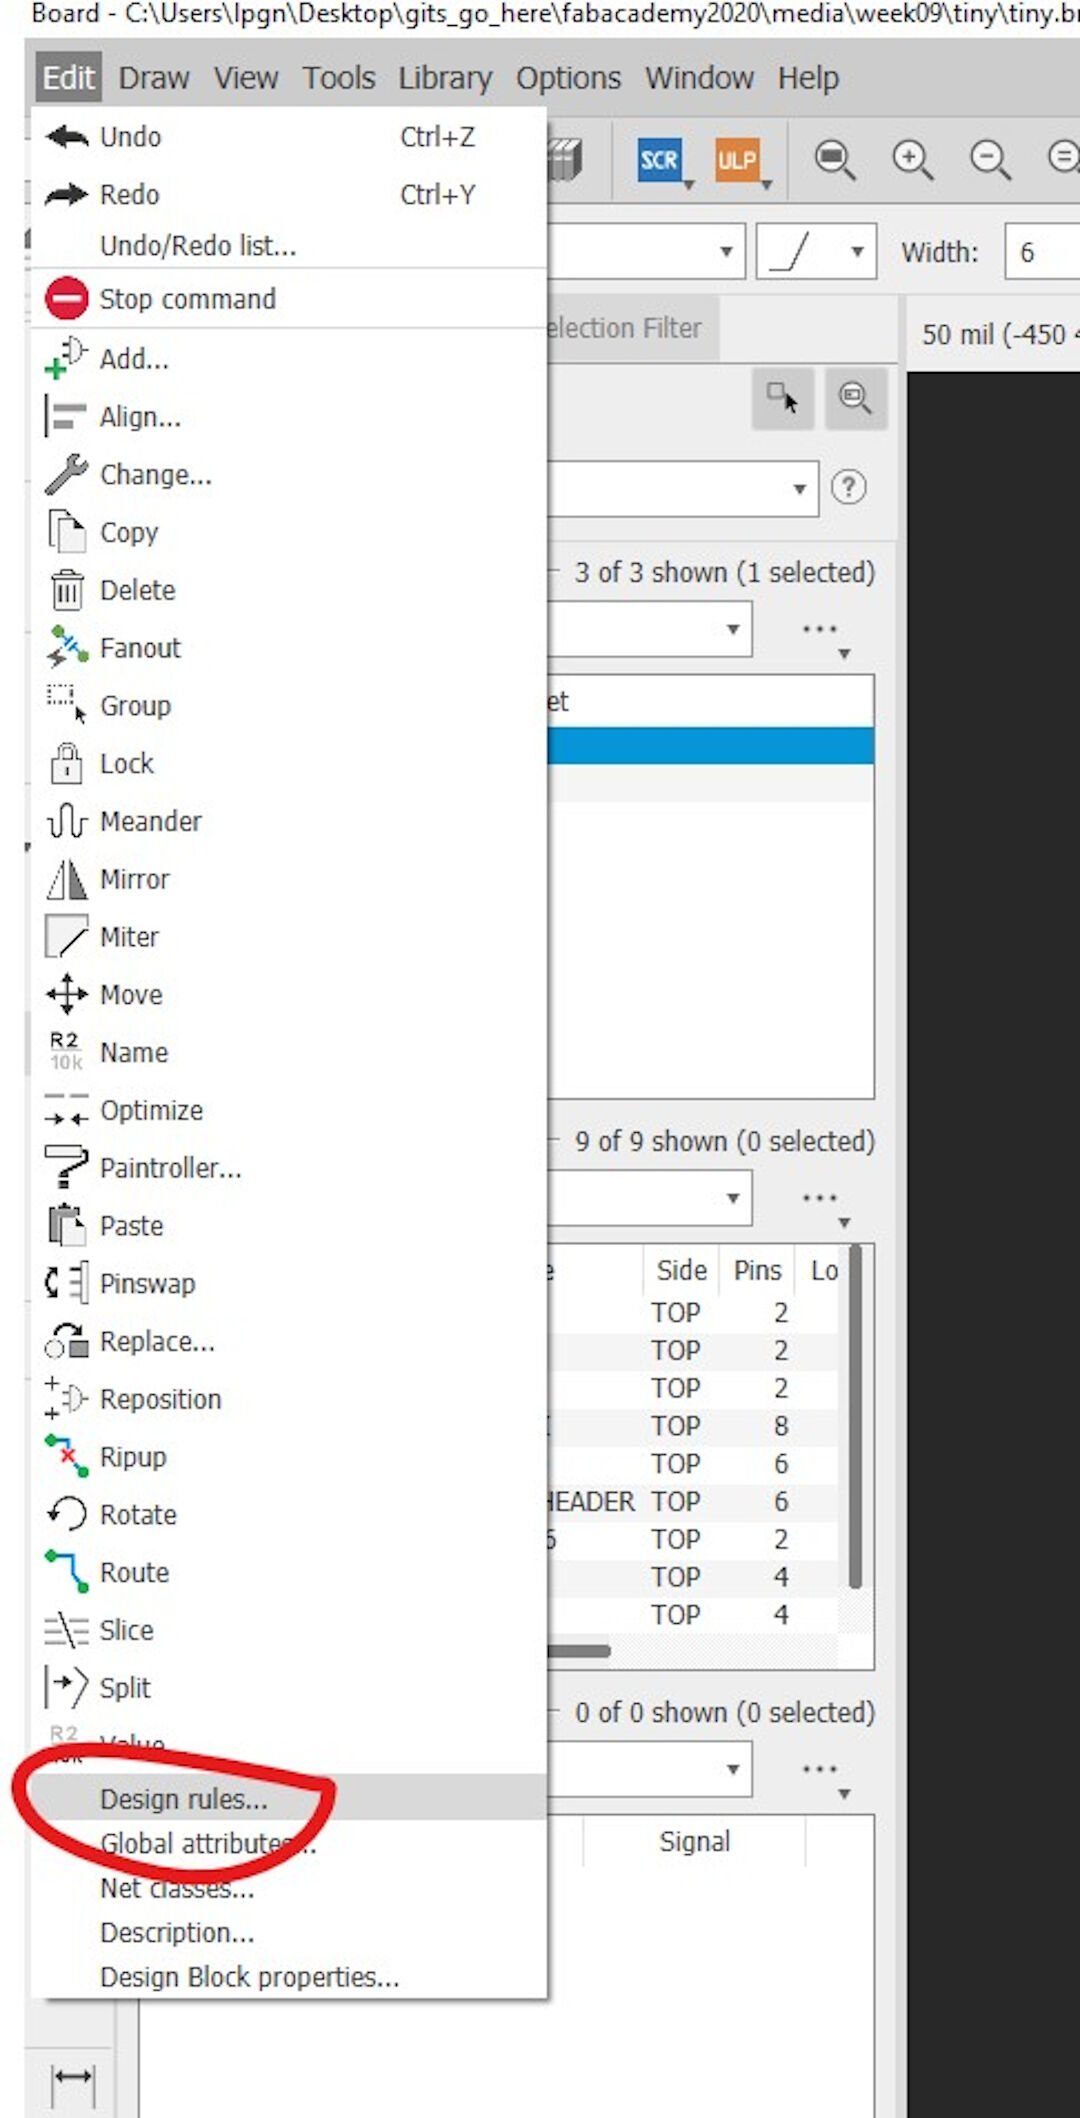The height and width of the screenshot is (2118, 1080).
Task: Click the horizontal scrollbar under components table
Action: pyautogui.click(x=578, y=1650)
